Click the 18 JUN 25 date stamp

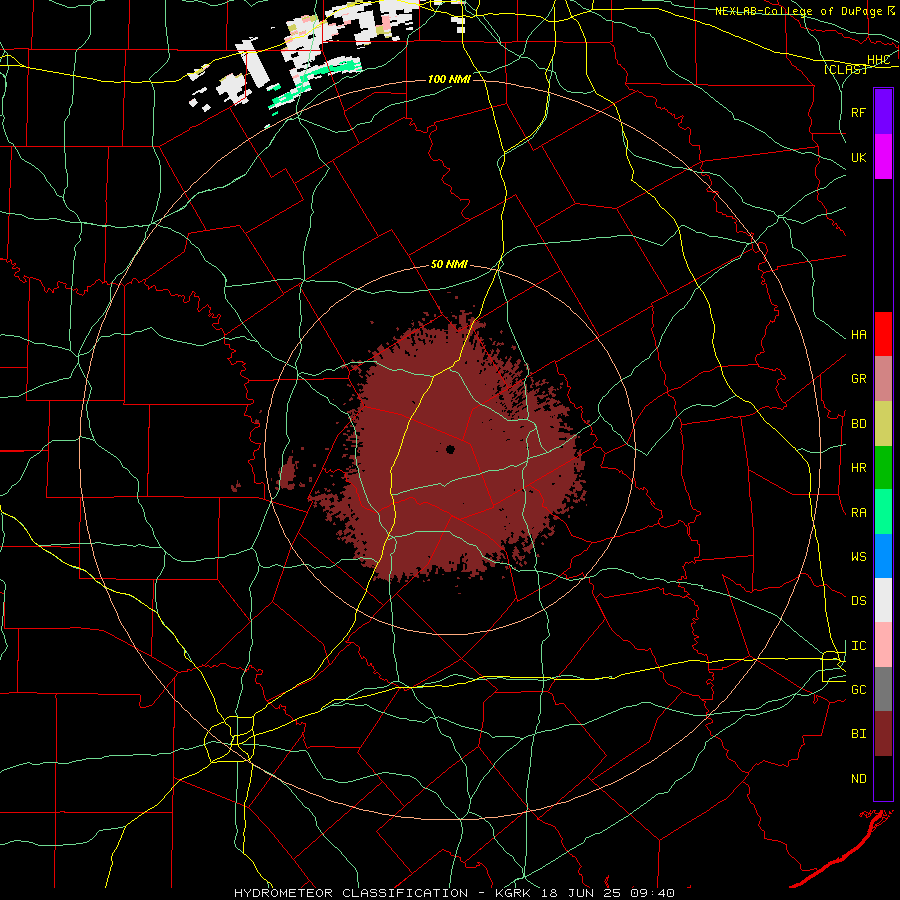[580, 893]
